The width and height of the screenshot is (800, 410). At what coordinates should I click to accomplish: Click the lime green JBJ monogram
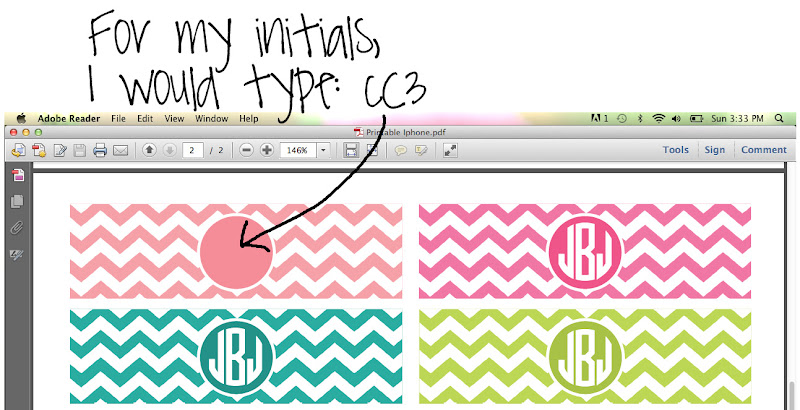(x=586, y=356)
